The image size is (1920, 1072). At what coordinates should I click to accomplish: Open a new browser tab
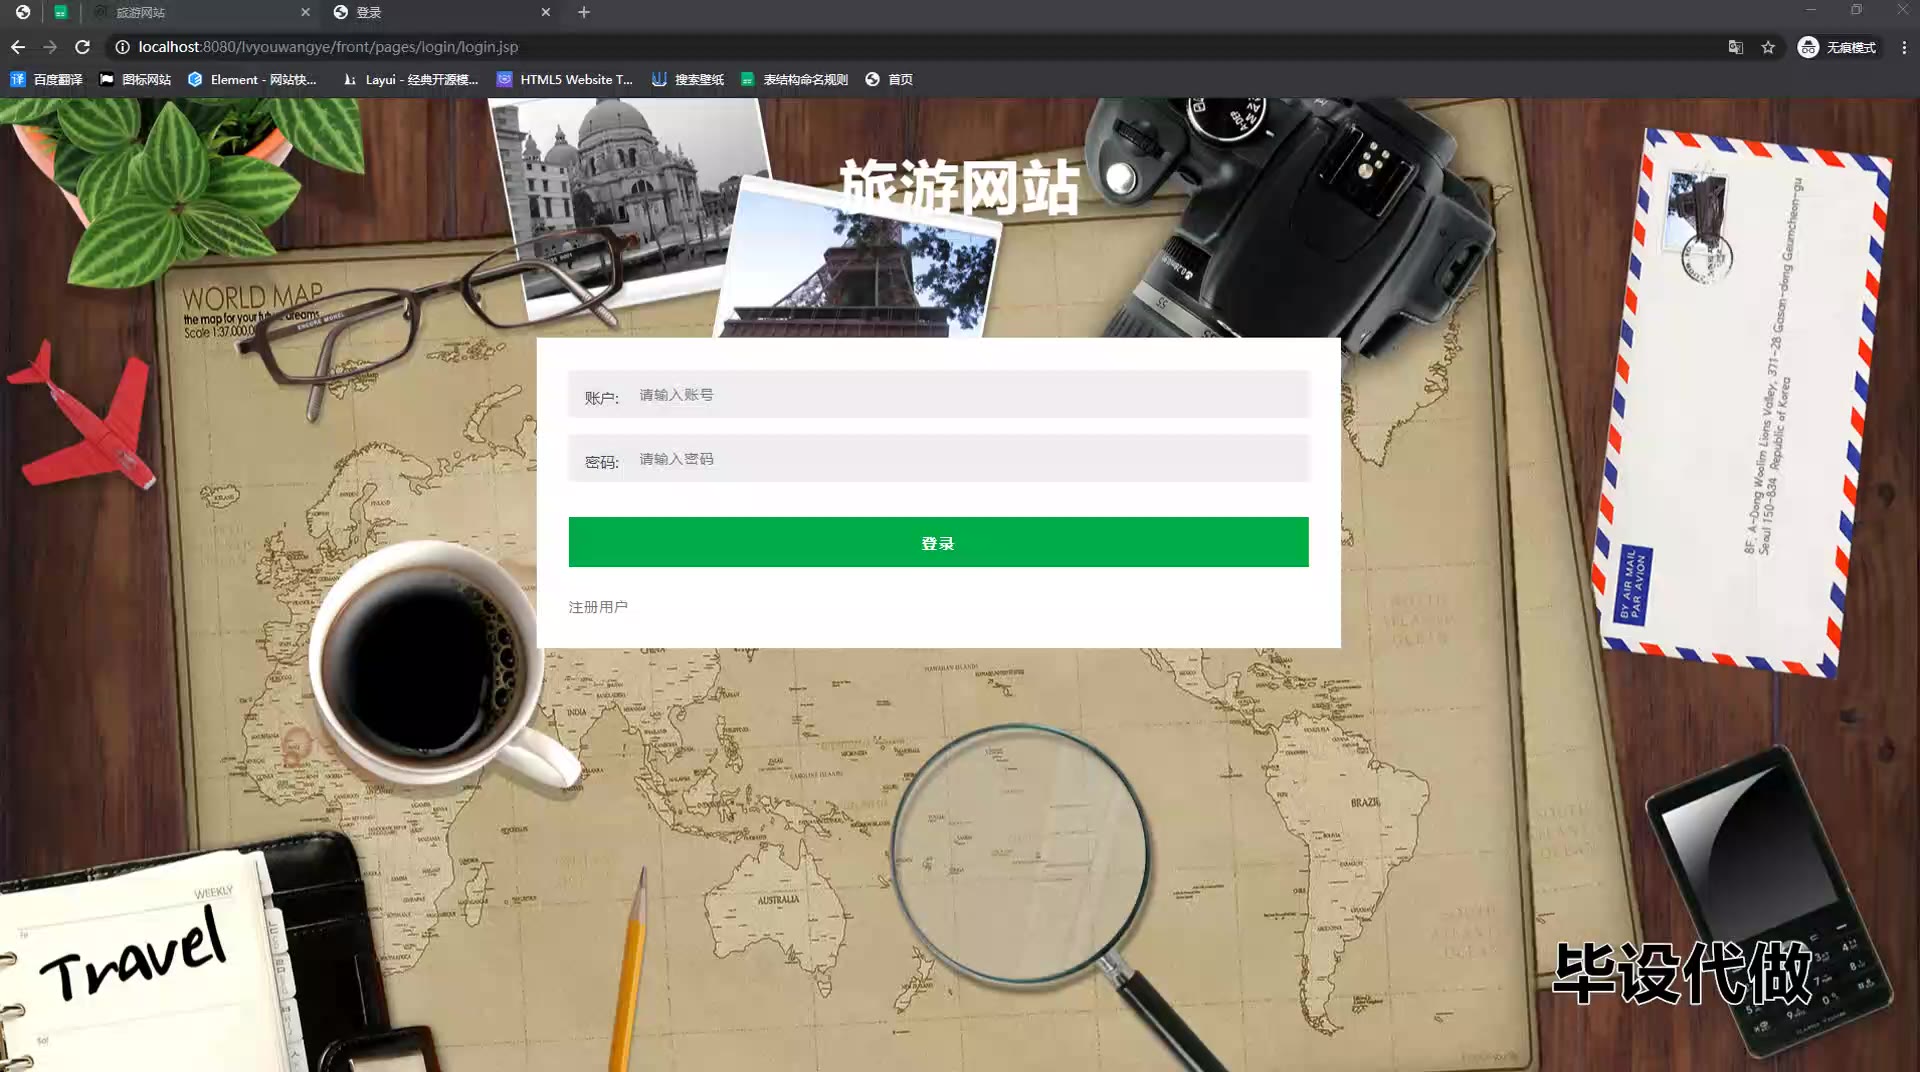[584, 12]
